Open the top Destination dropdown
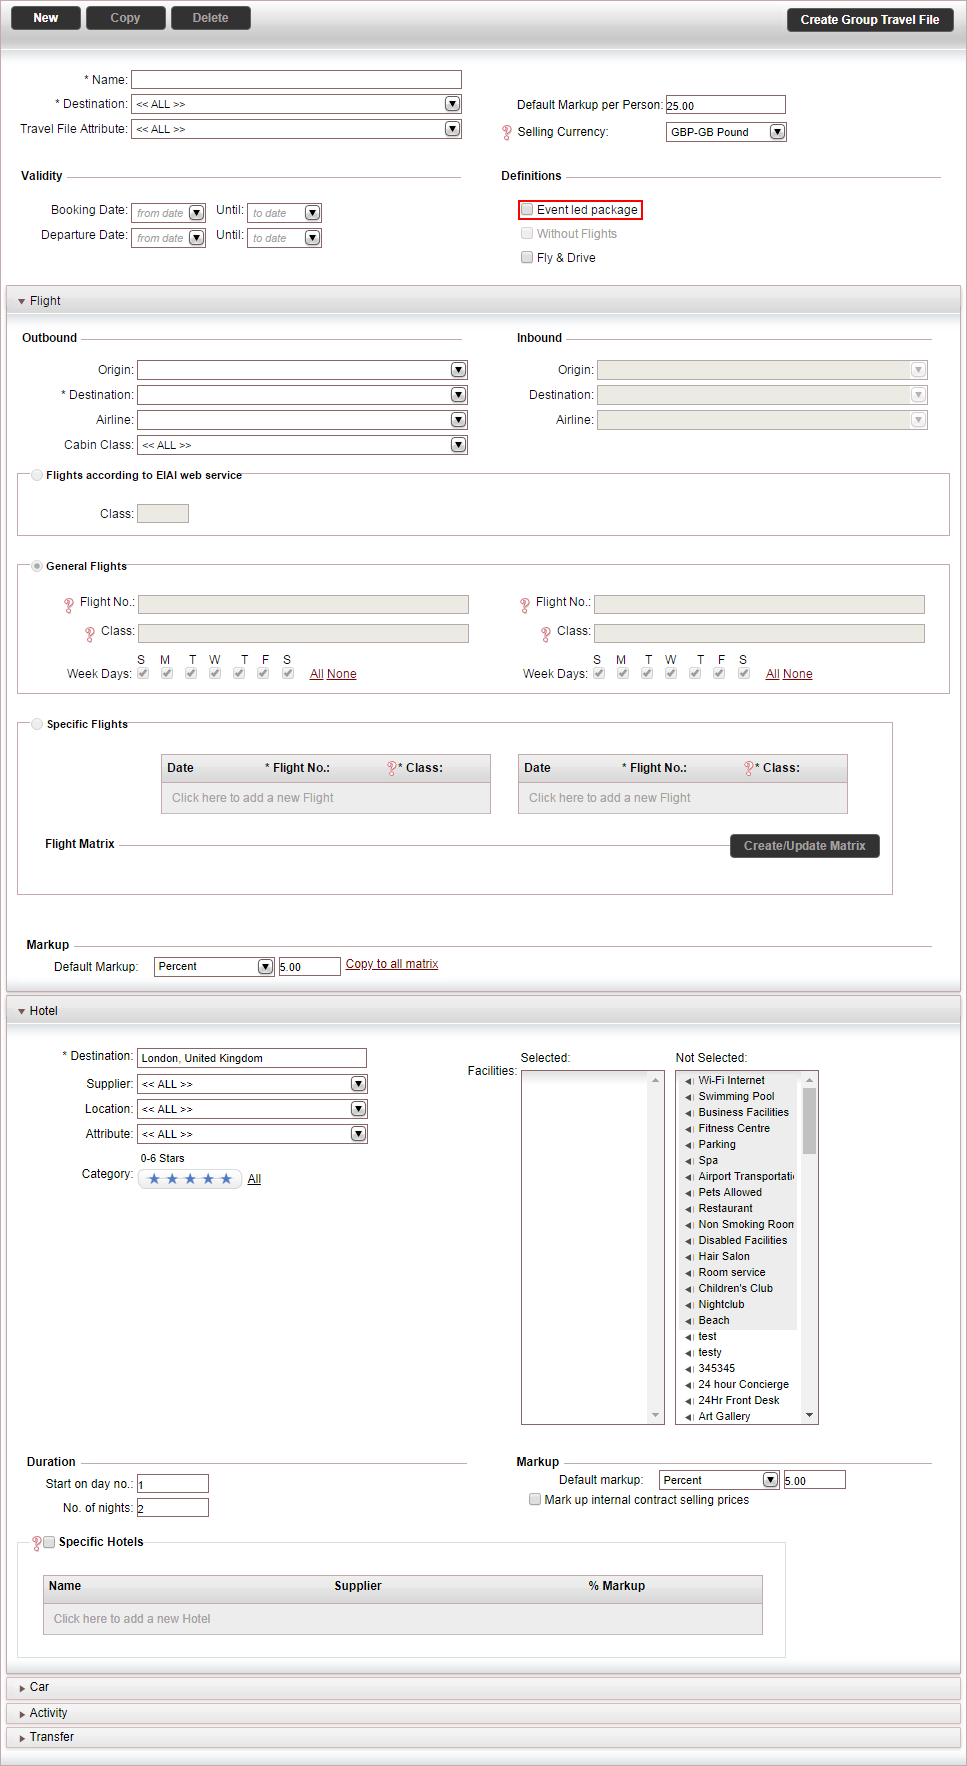This screenshot has width=967, height=1766. click(x=453, y=104)
